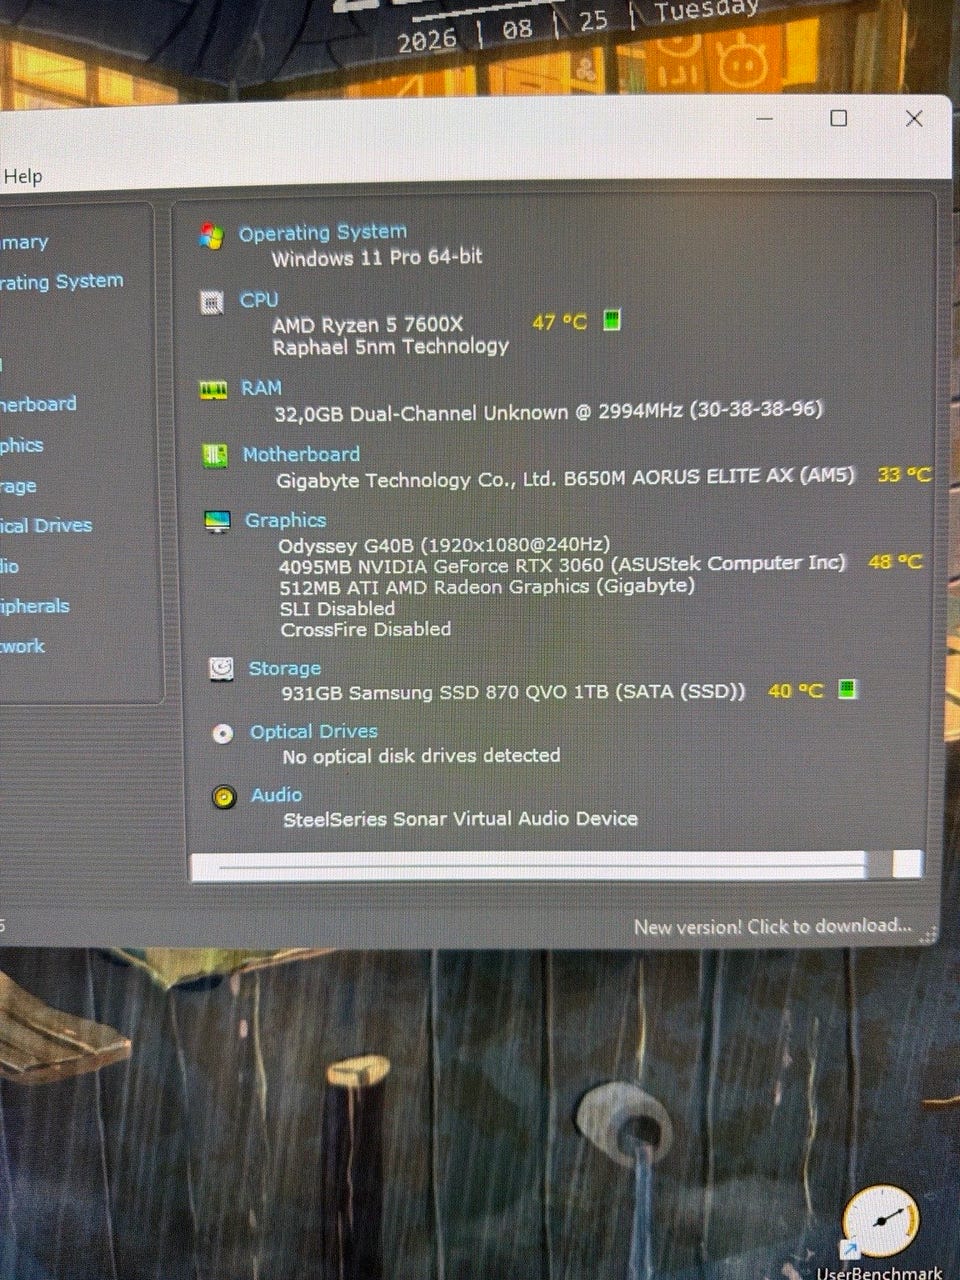The height and width of the screenshot is (1280, 960).
Task: Click the green Storage temperature indicator icon
Action: (x=847, y=689)
